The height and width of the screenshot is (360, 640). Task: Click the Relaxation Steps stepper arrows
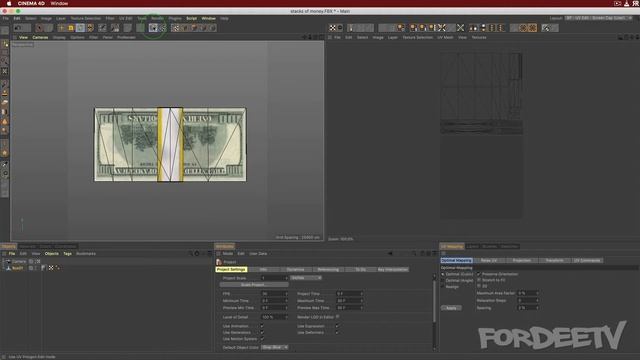(x=537, y=300)
